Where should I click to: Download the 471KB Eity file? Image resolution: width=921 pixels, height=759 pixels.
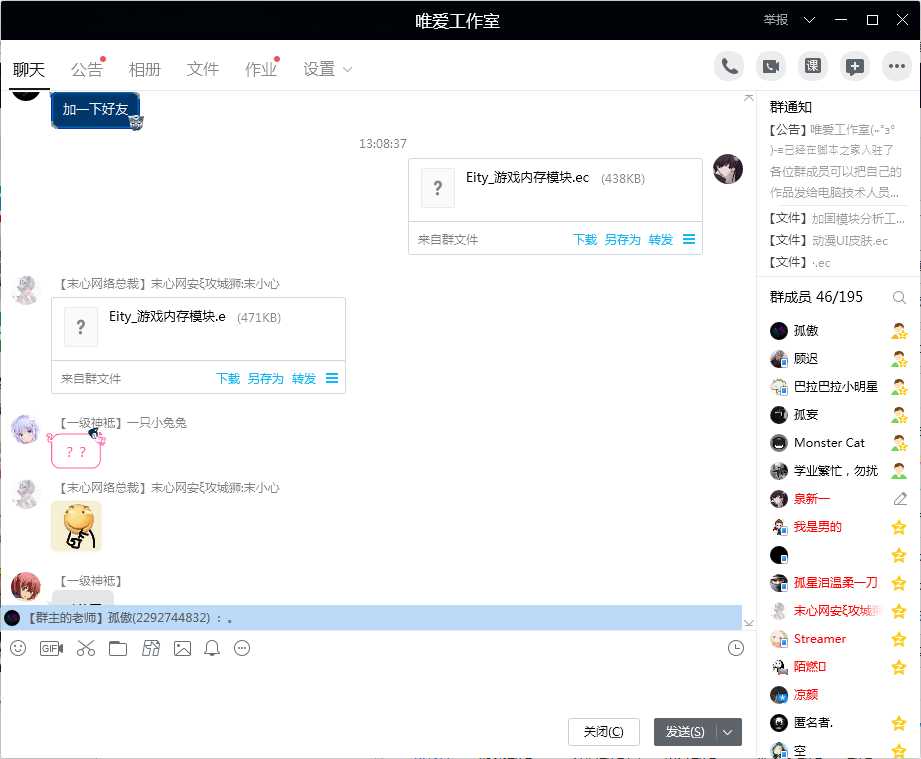[x=228, y=378]
